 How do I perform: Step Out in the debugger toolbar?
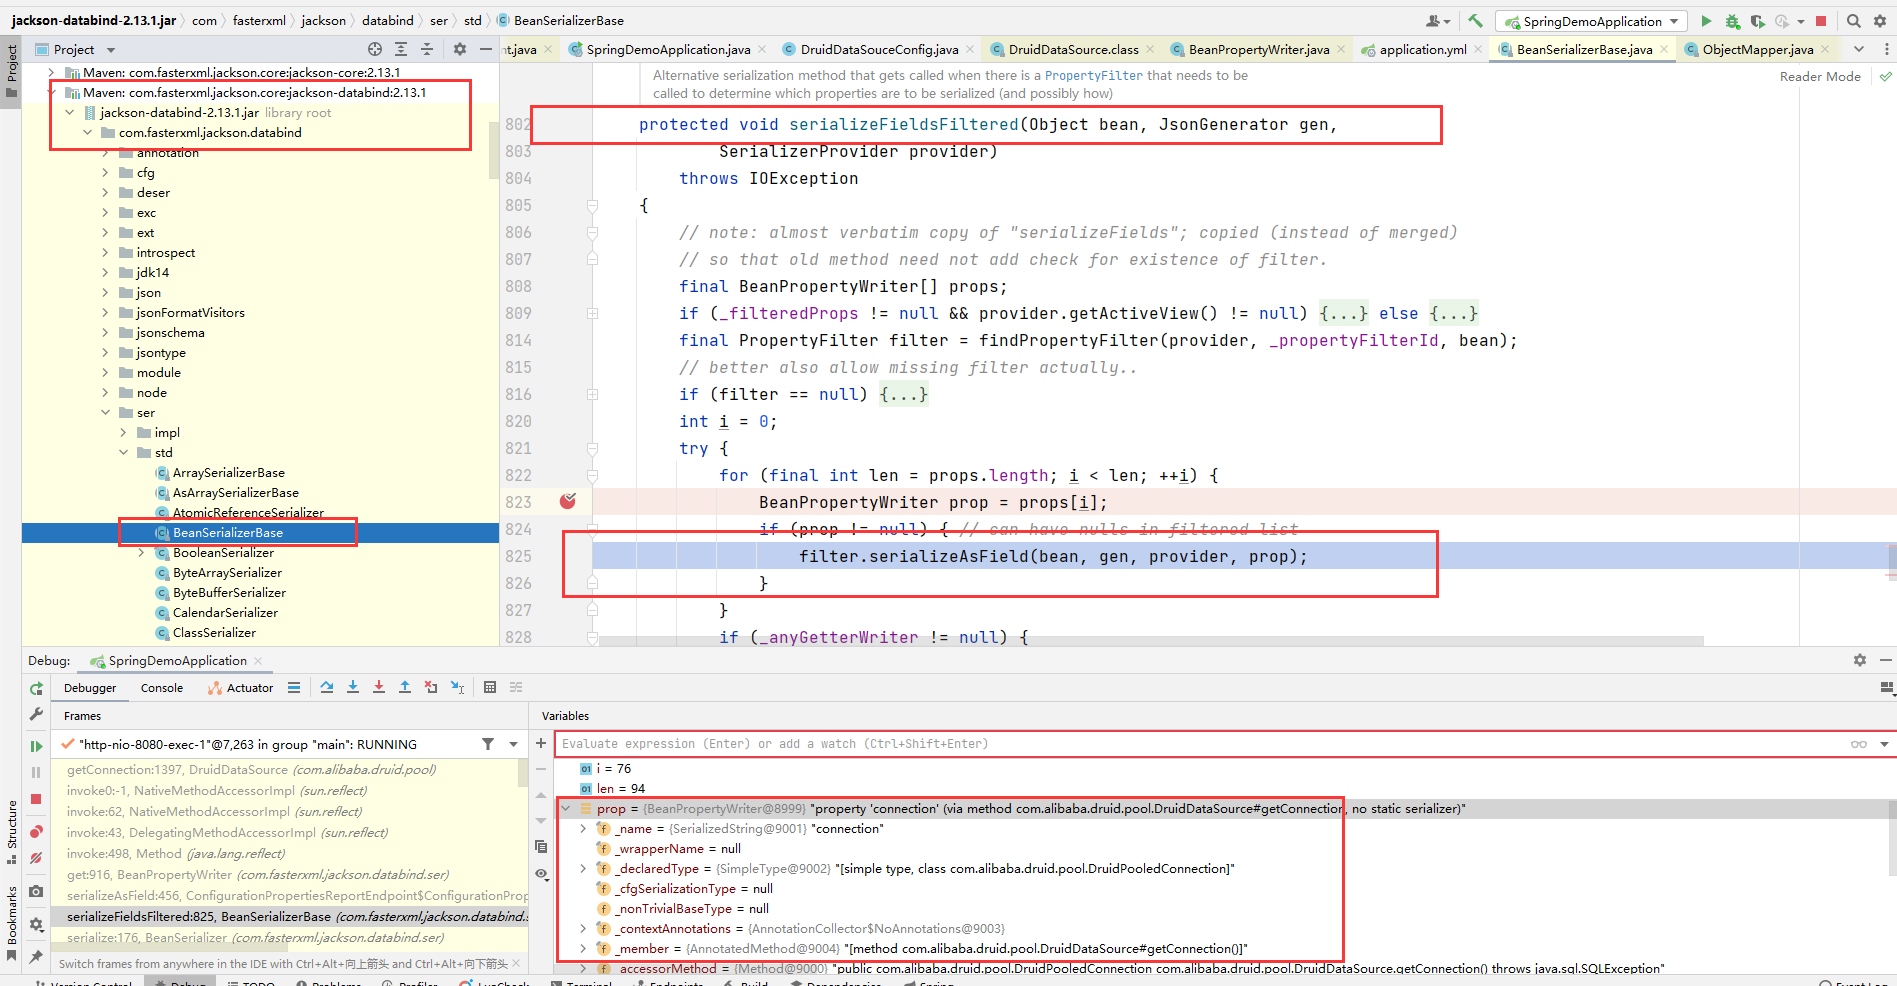[x=405, y=687]
